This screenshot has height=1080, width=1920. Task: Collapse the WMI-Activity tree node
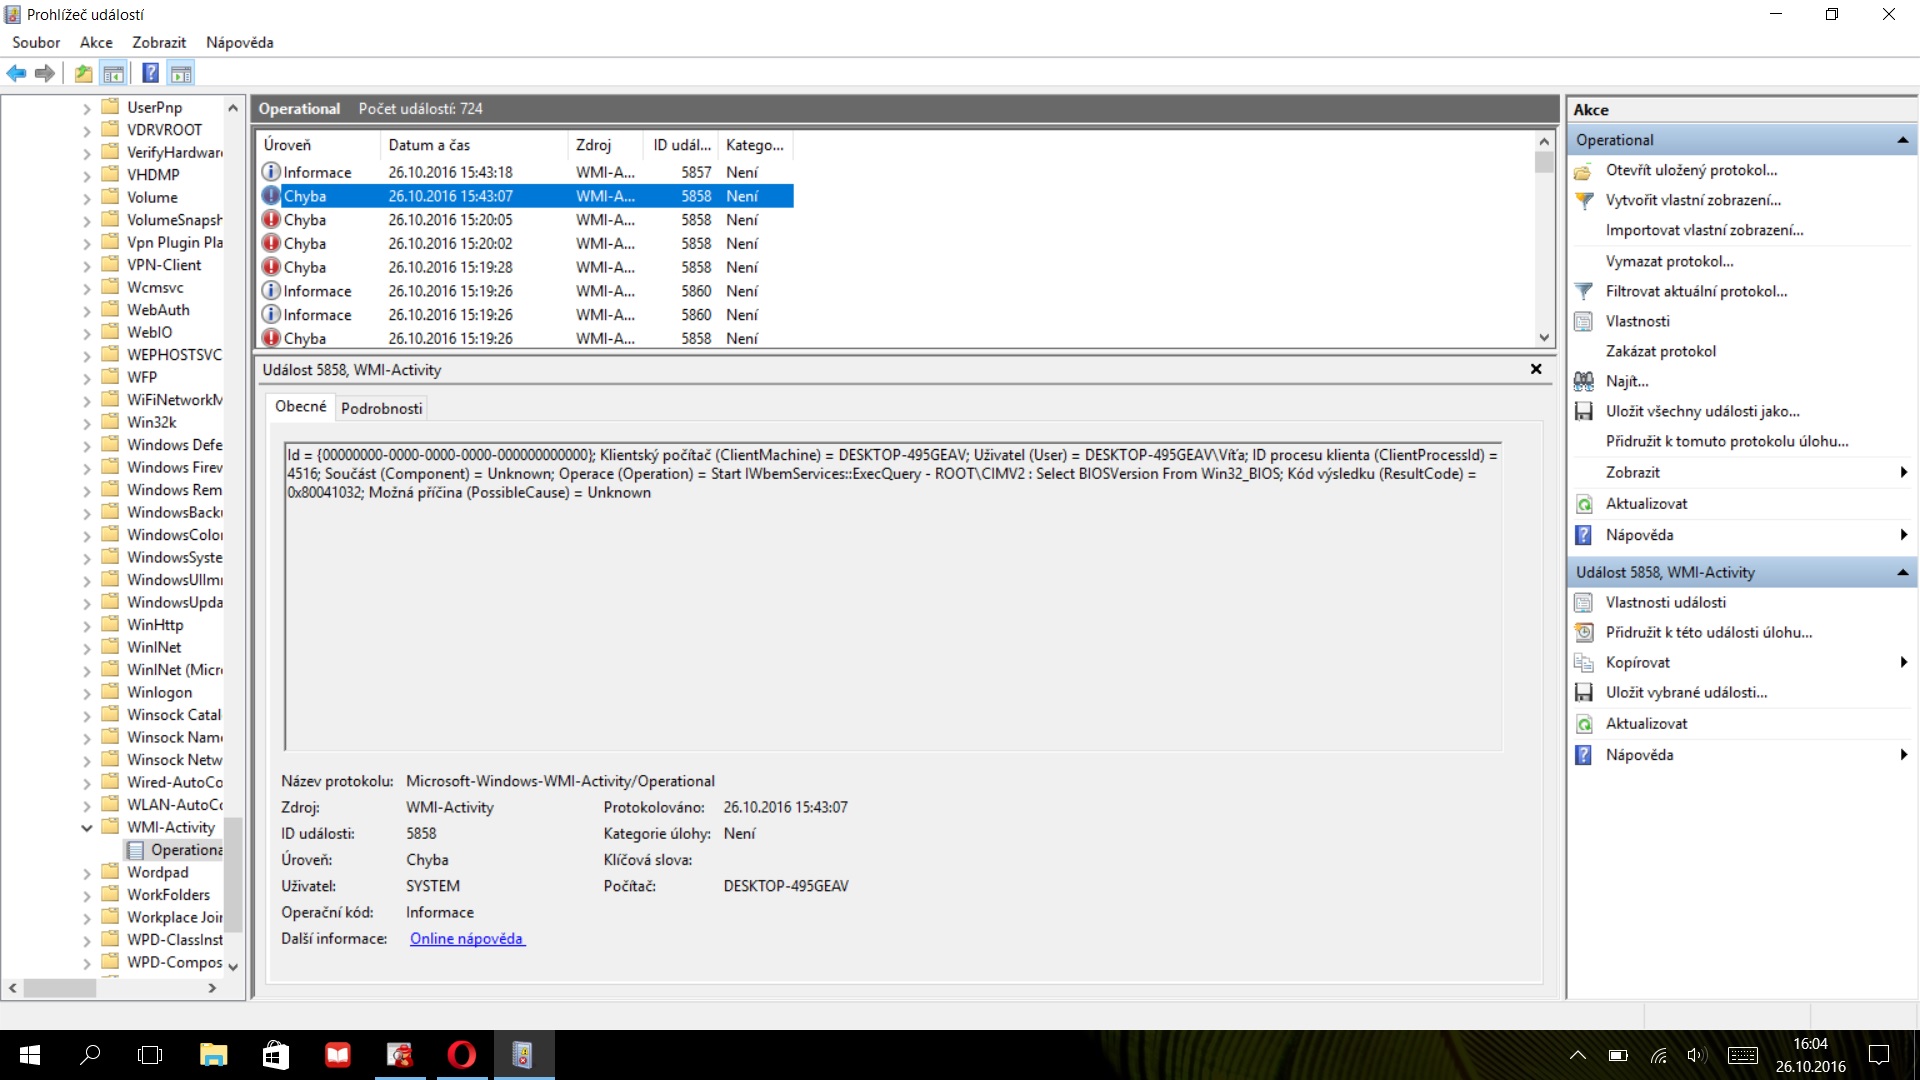[87, 827]
